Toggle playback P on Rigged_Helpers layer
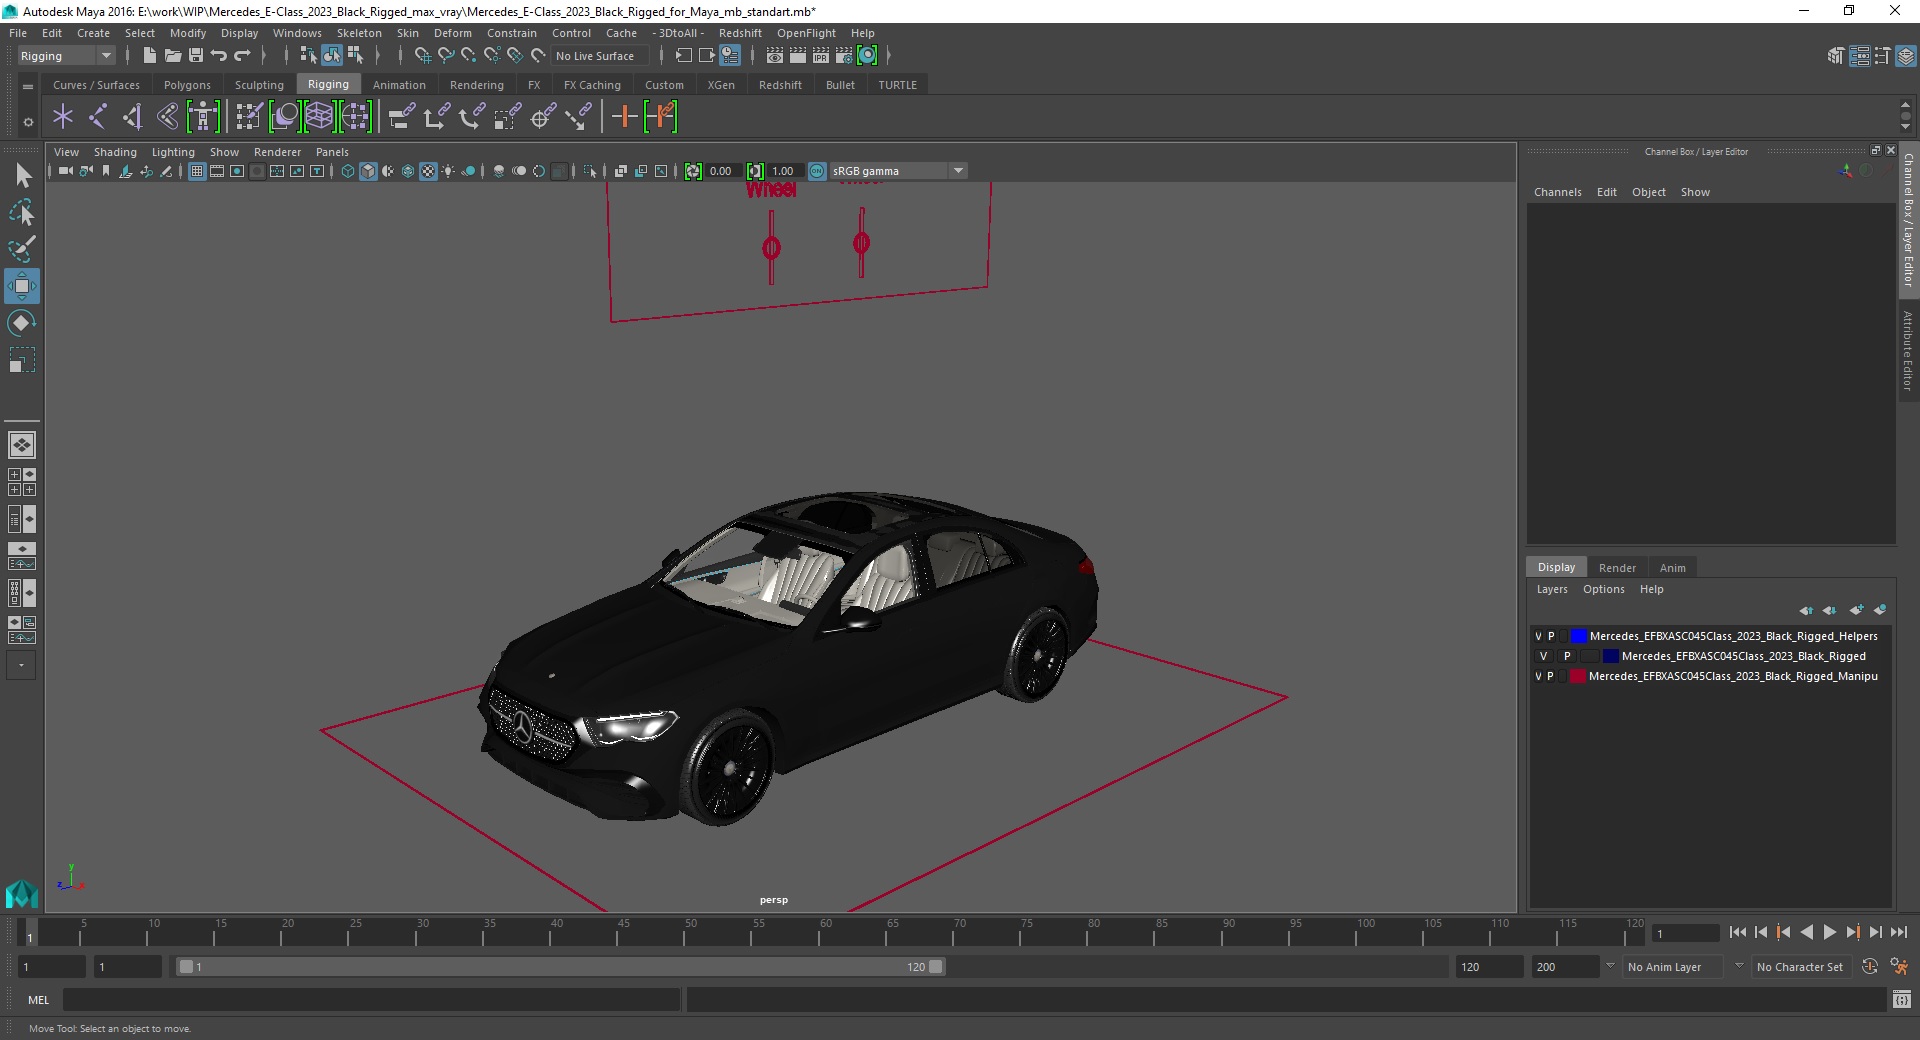 pos(1551,636)
